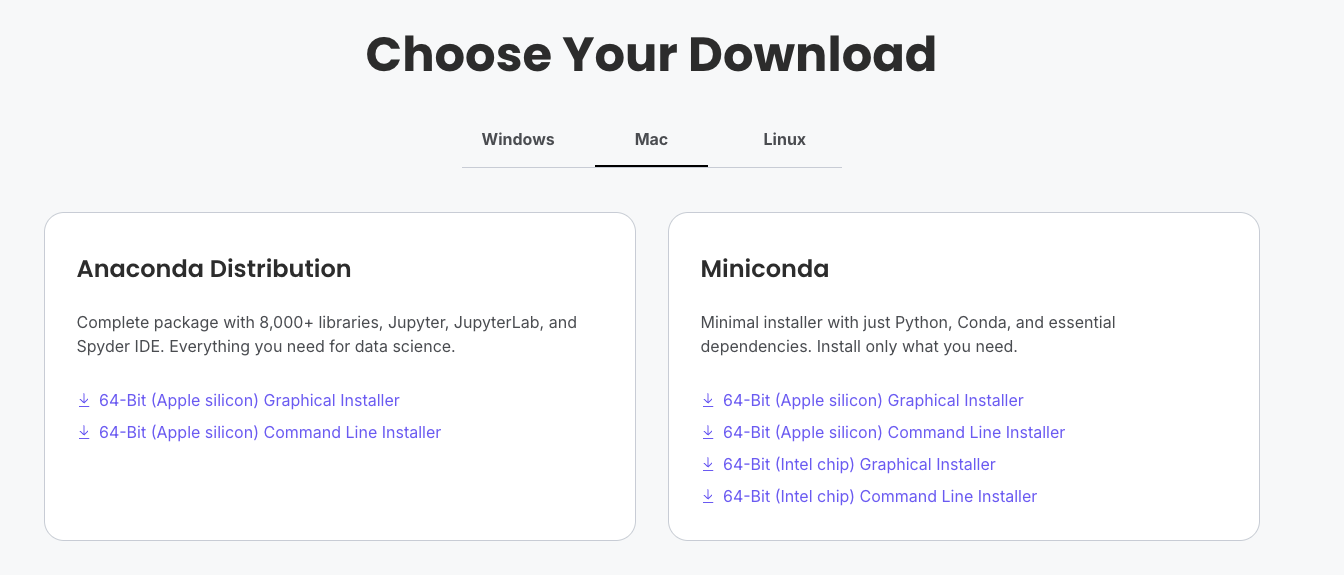Click download icon beside Miniconda Apple silicon Command Line
This screenshot has width=1344, height=575.
pos(708,433)
